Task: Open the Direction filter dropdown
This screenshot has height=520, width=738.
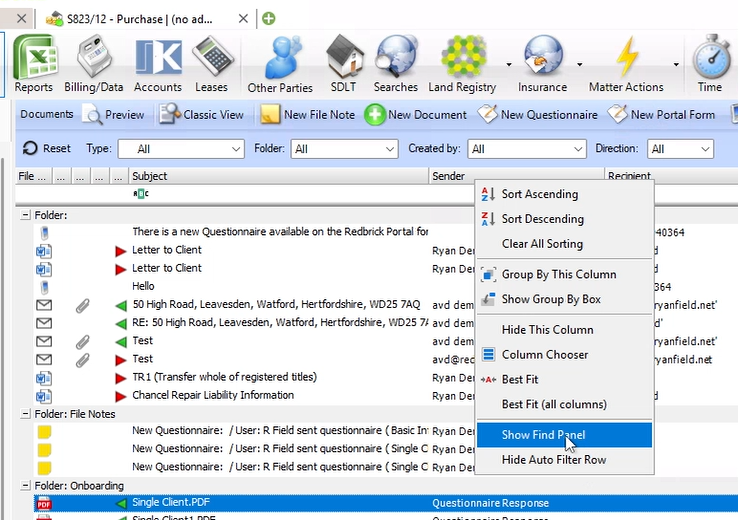Action: click(x=680, y=149)
